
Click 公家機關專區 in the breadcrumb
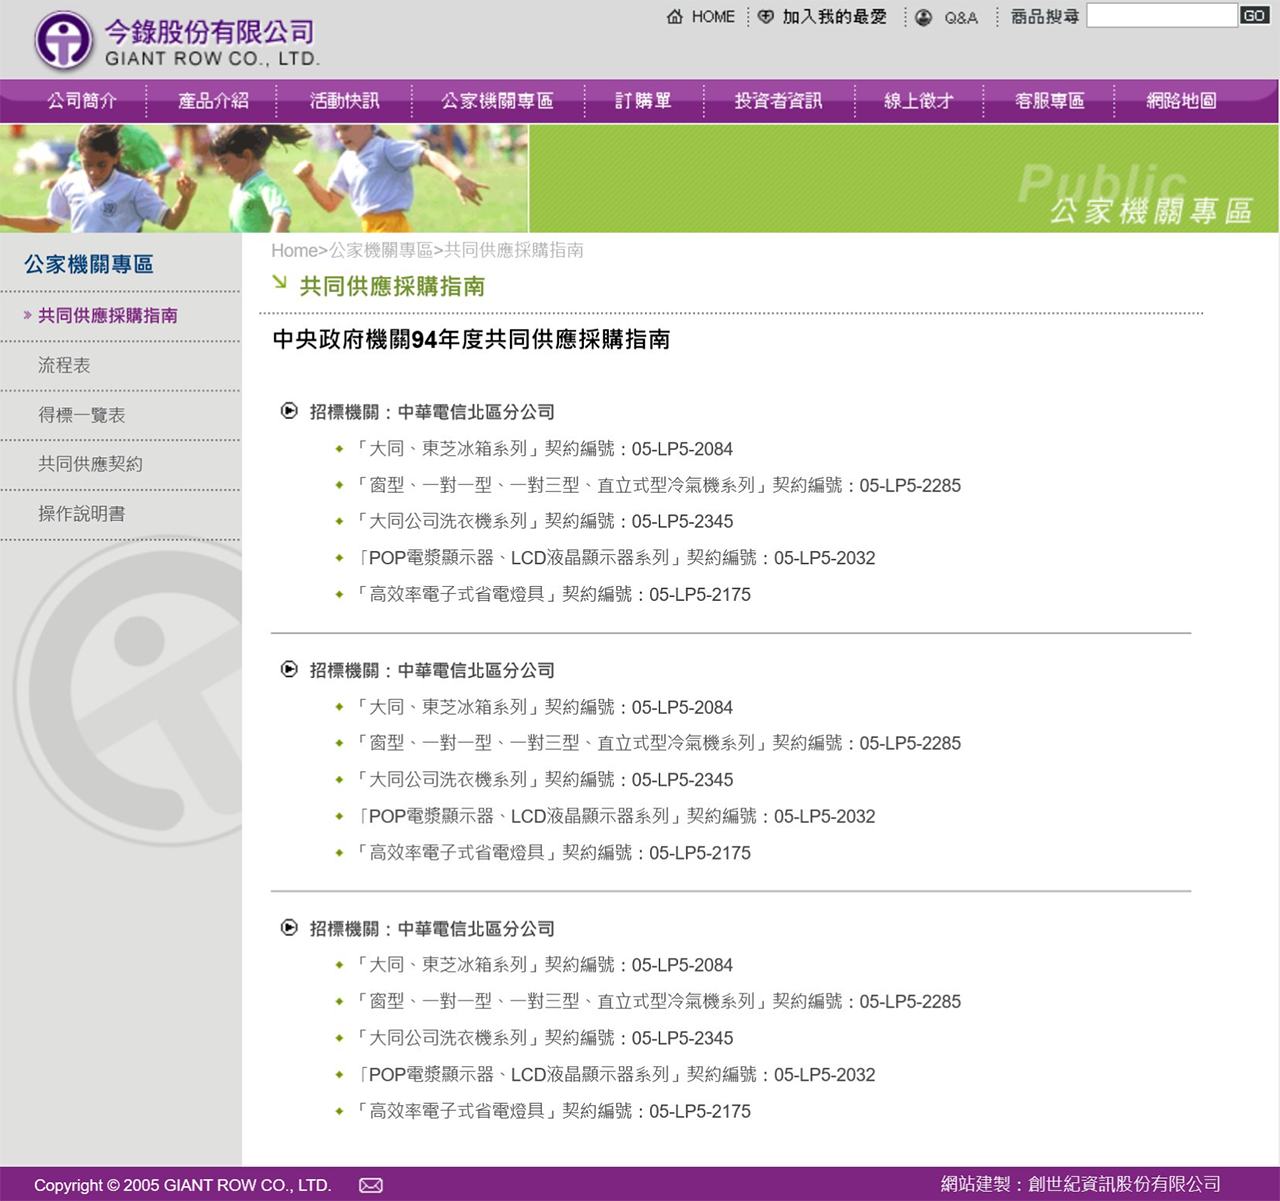point(381,250)
